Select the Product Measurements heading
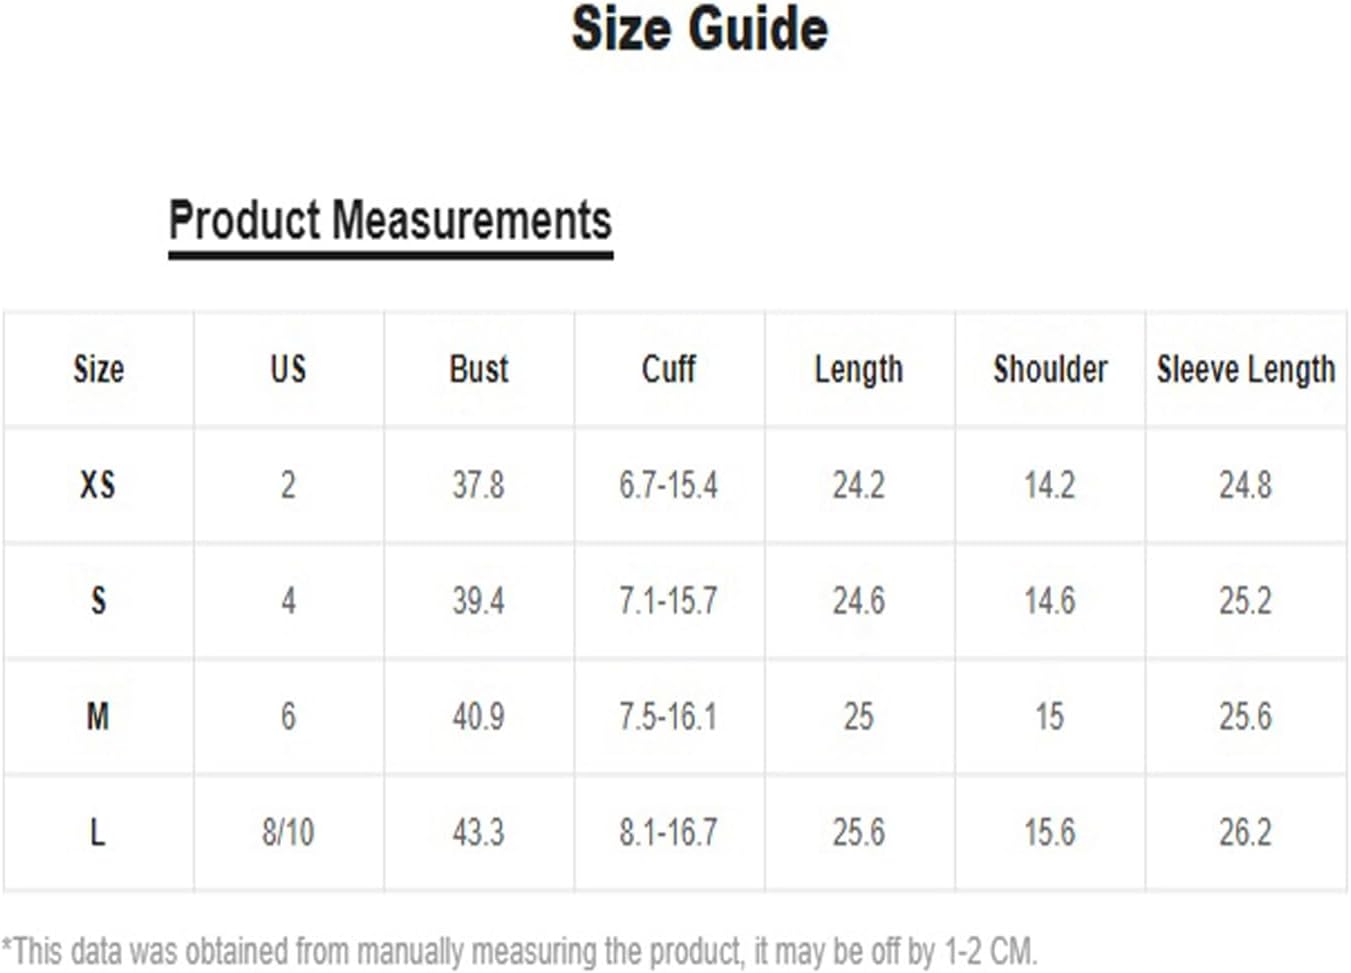This screenshot has width=1351, height=973. click(390, 220)
